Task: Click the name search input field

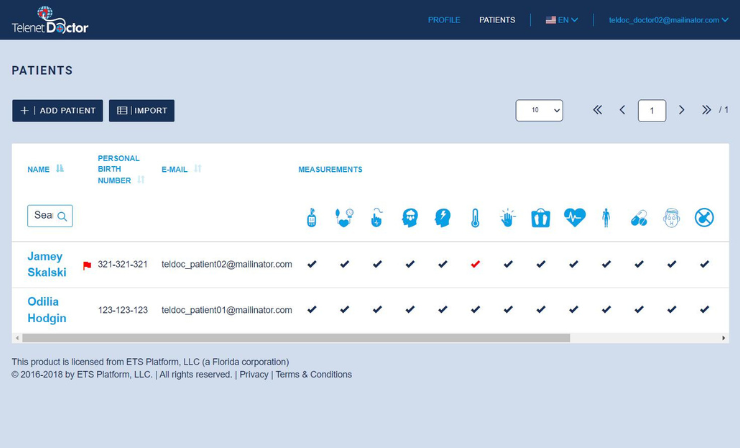Action: pos(44,215)
